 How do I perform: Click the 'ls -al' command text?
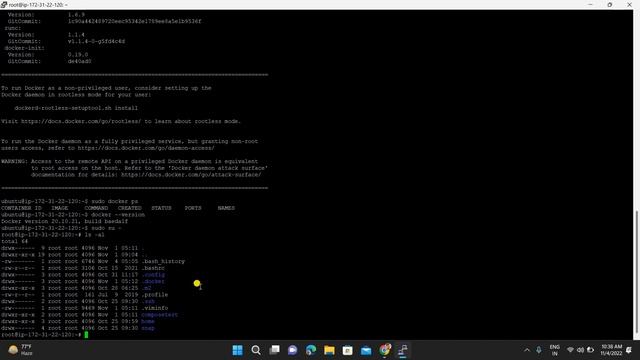pyautogui.click(x=94, y=235)
